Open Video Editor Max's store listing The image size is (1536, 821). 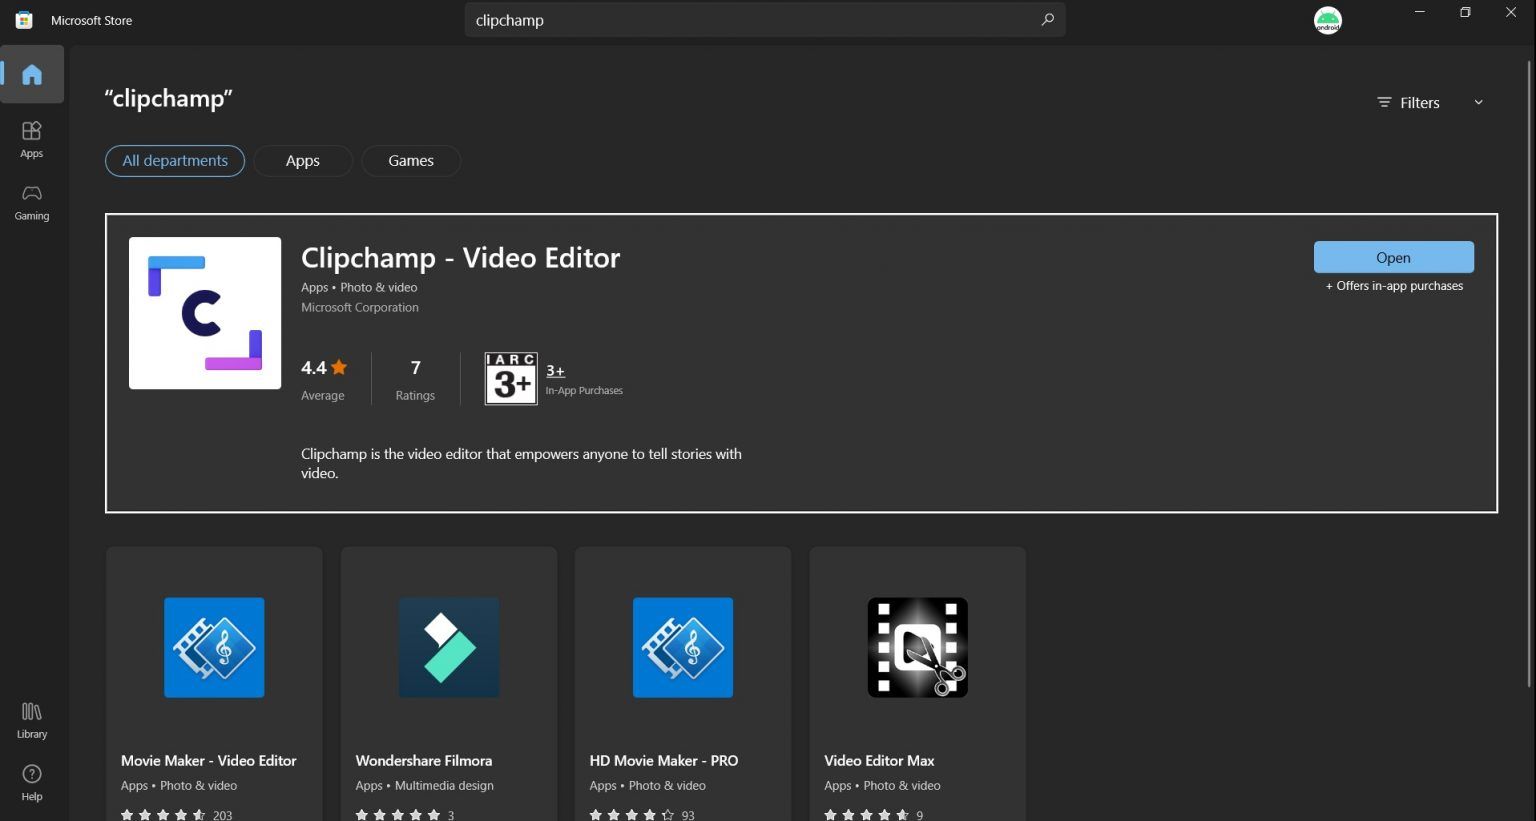(x=916, y=647)
